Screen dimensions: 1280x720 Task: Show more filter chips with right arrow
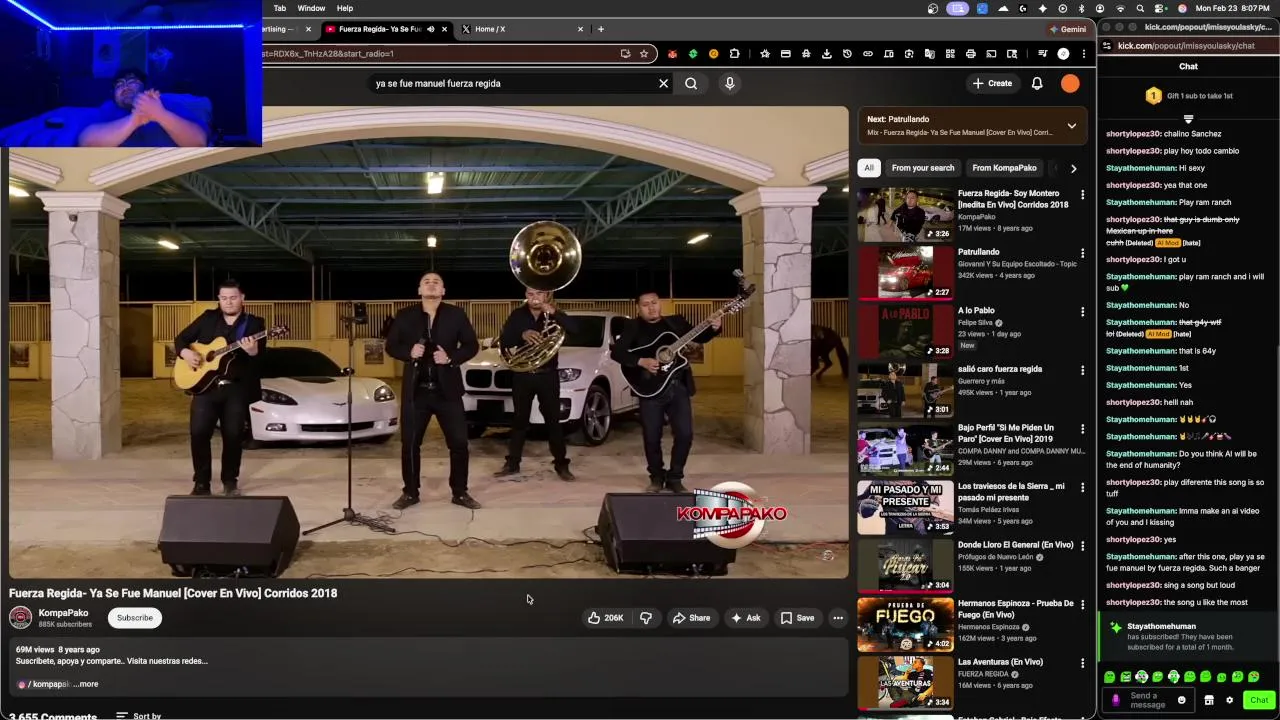point(1073,168)
